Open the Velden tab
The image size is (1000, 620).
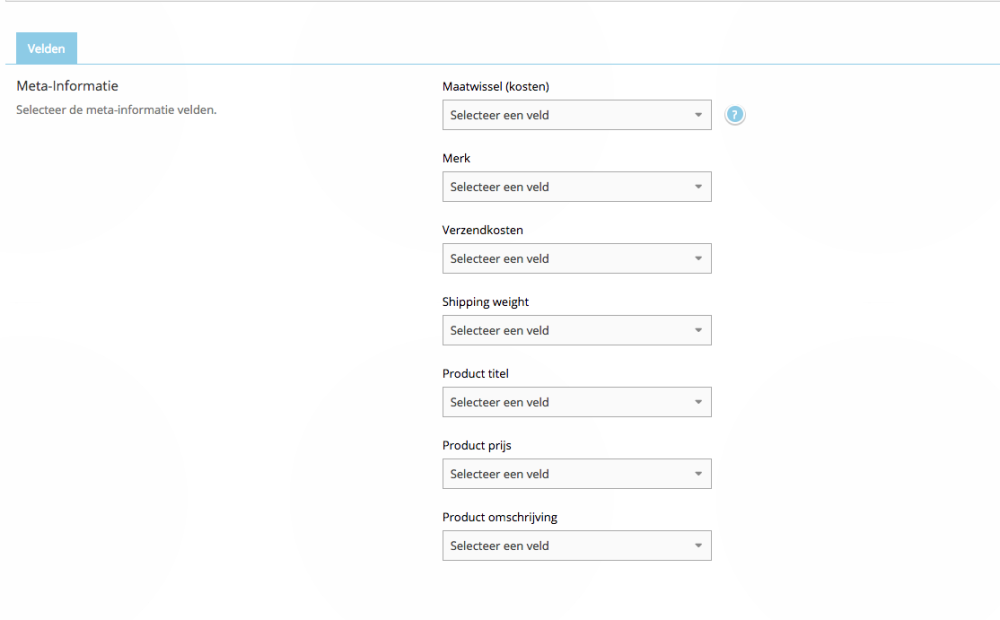pyautogui.click(x=46, y=49)
